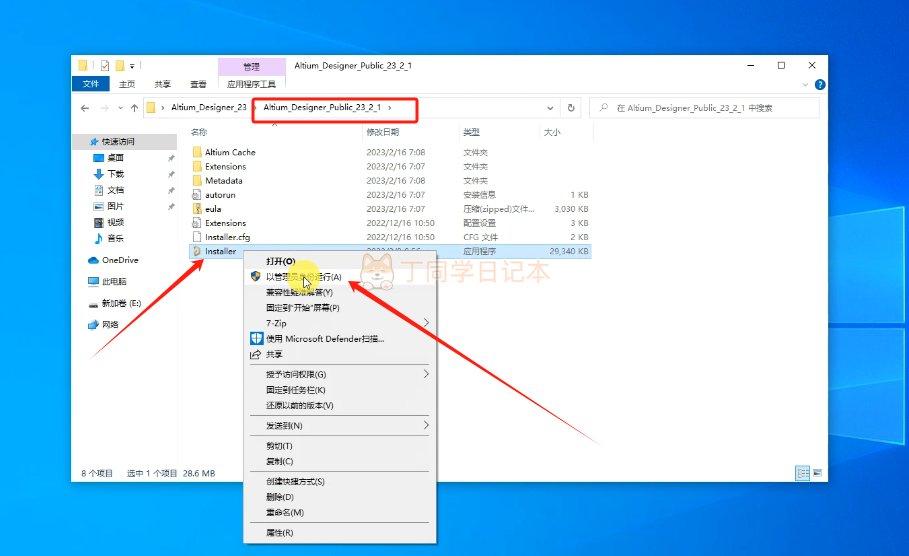
Task: Sort by the 名称 column header
Action: [199, 132]
